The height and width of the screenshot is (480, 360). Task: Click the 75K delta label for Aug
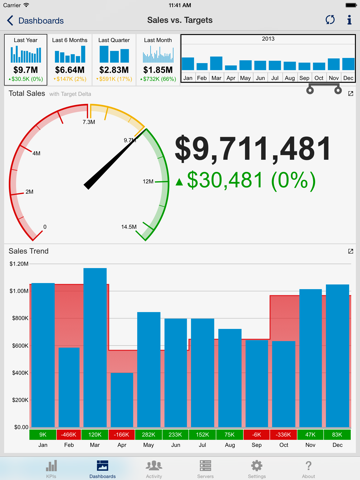click(230, 435)
